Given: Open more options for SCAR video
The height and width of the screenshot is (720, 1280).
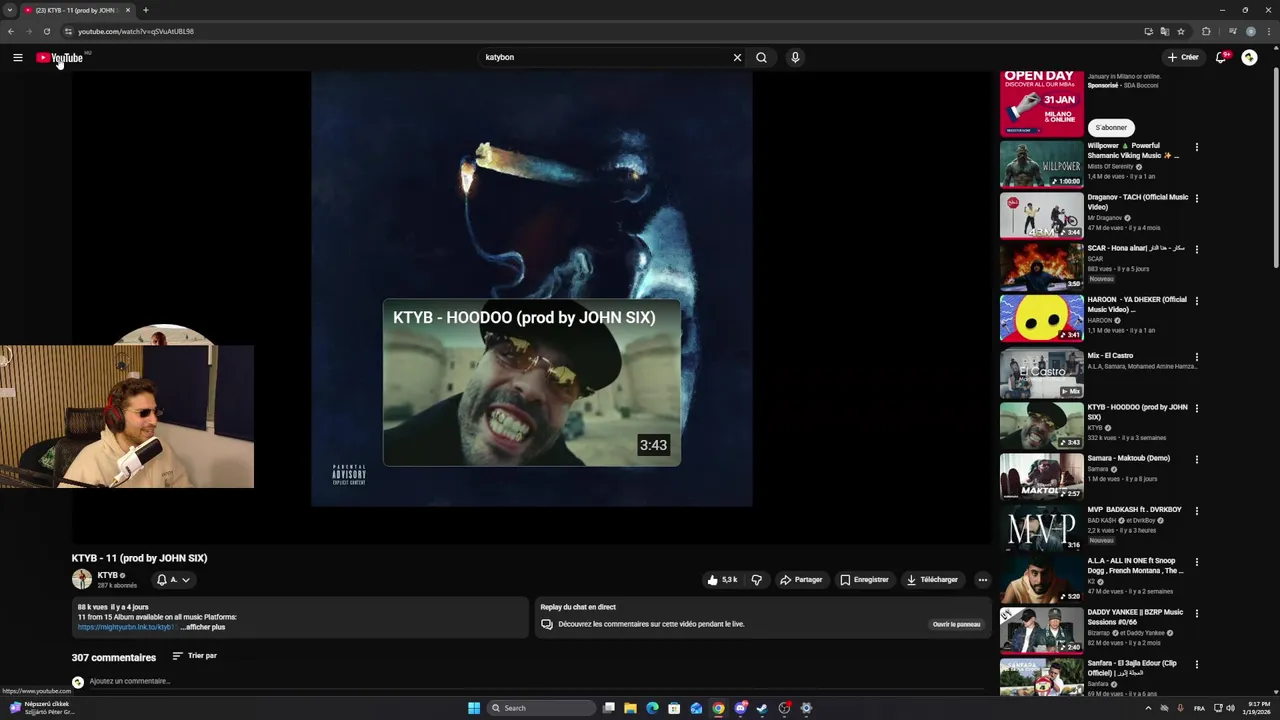Looking at the screenshot, I should click(x=1196, y=249).
